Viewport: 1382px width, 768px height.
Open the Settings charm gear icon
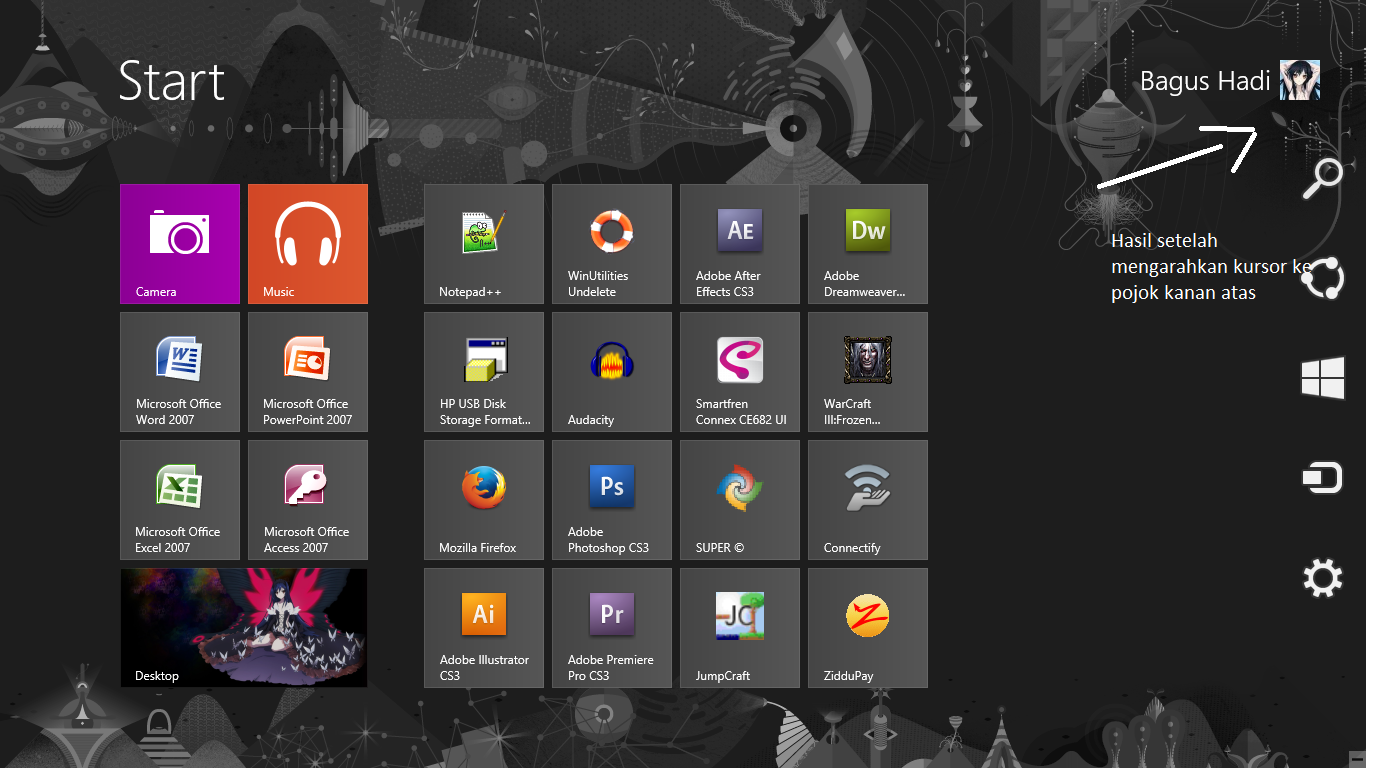(1322, 577)
